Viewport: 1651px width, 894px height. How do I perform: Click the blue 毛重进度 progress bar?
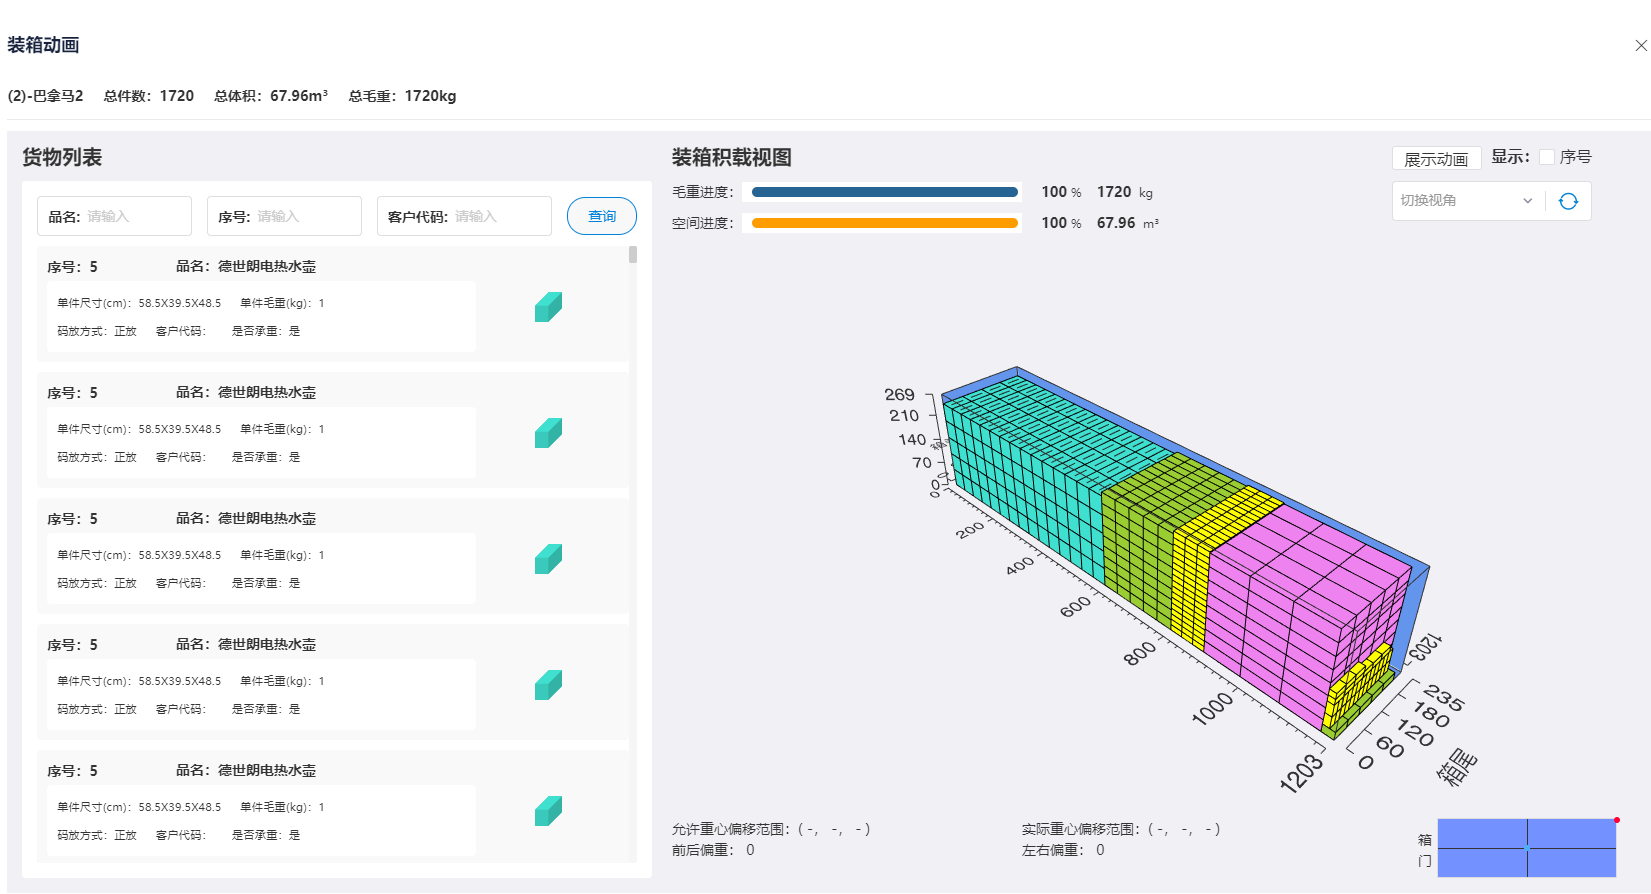click(x=884, y=192)
